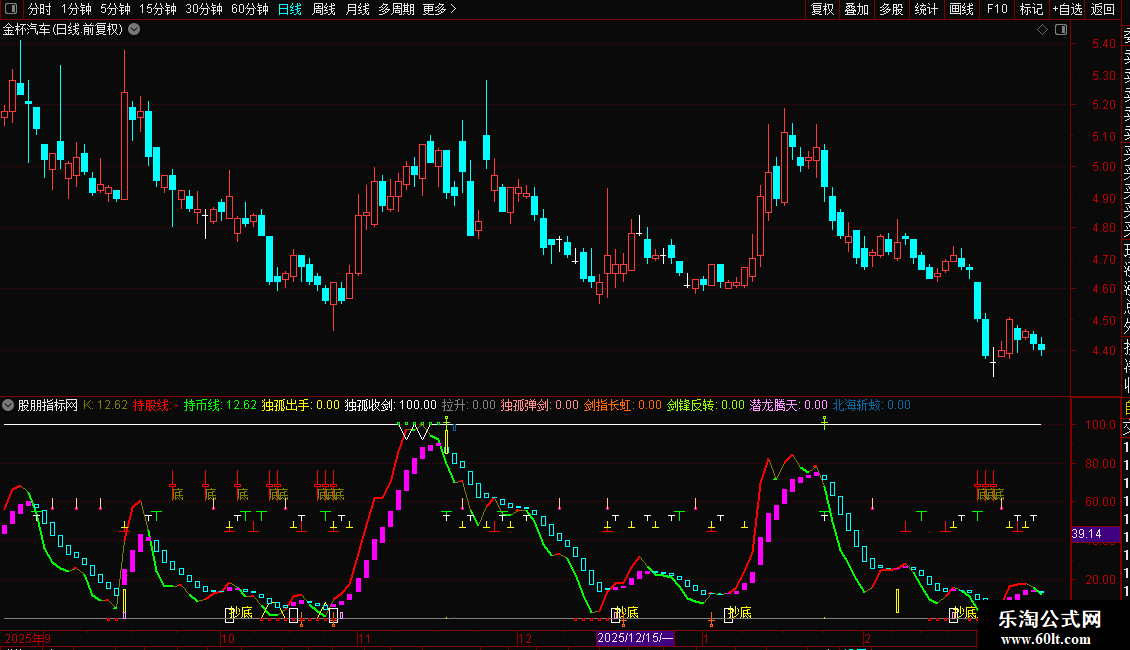Toggle the 复权 price adjustment option
The width and height of the screenshot is (1130, 650).
point(822,10)
